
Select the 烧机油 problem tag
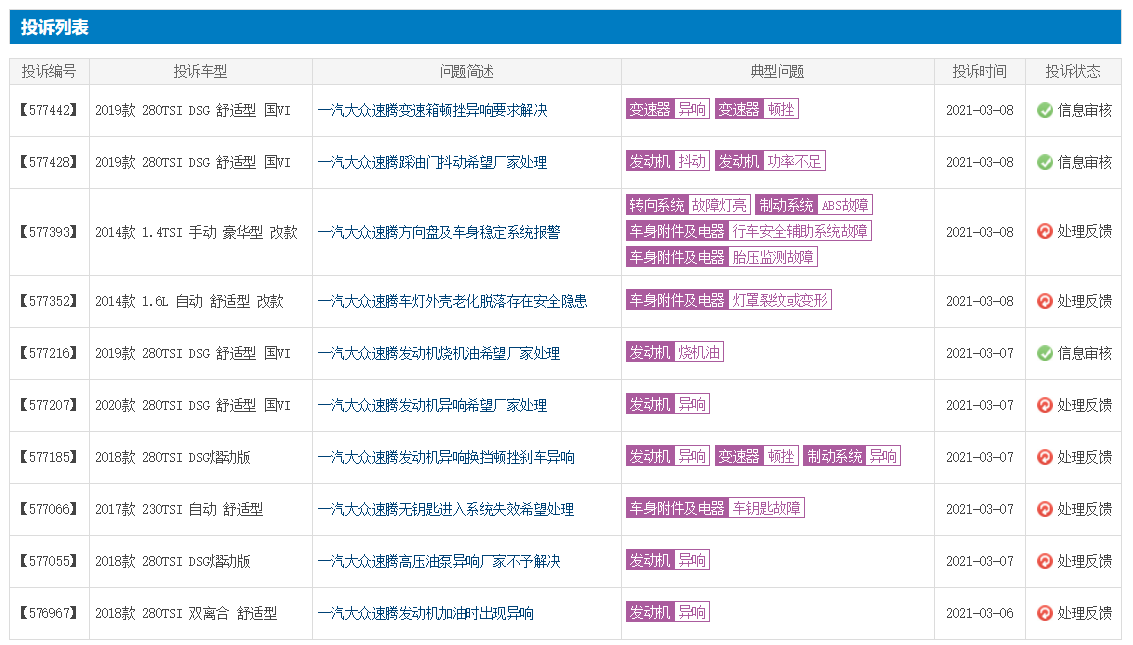tap(699, 352)
